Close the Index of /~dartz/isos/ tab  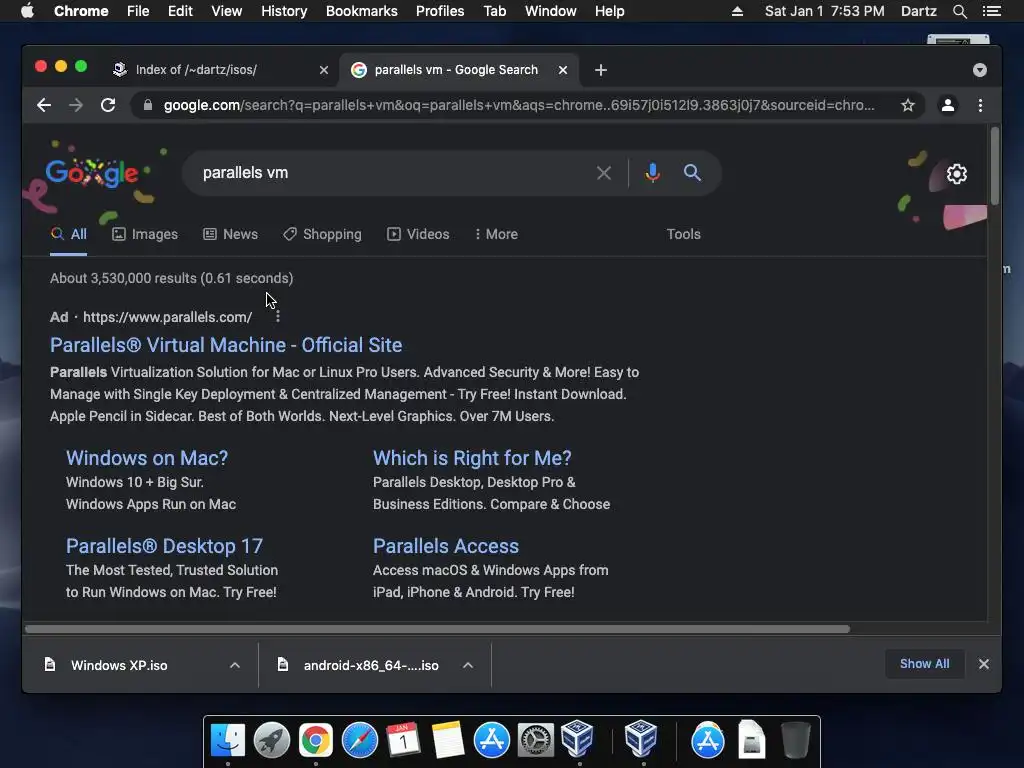(323, 70)
